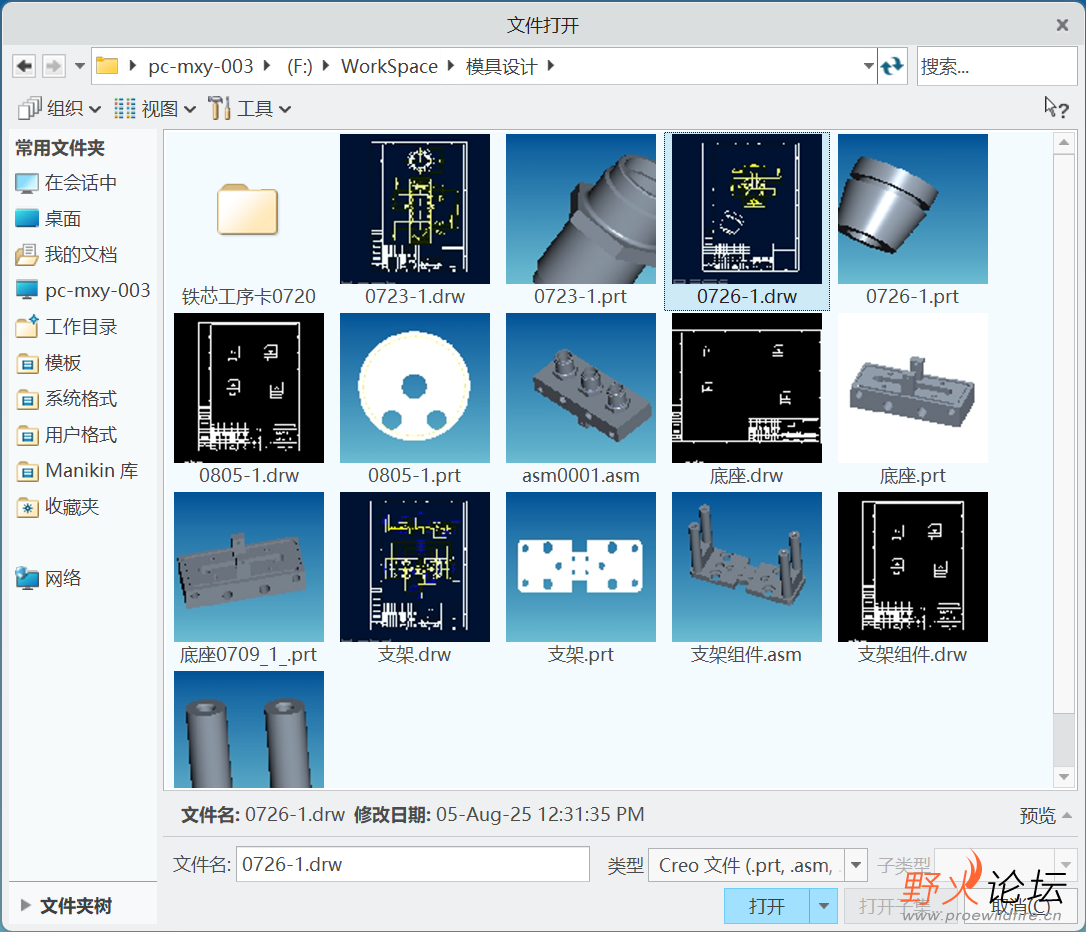Open the 视图 menu
This screenshot has width=1086, height=932.
154,109
